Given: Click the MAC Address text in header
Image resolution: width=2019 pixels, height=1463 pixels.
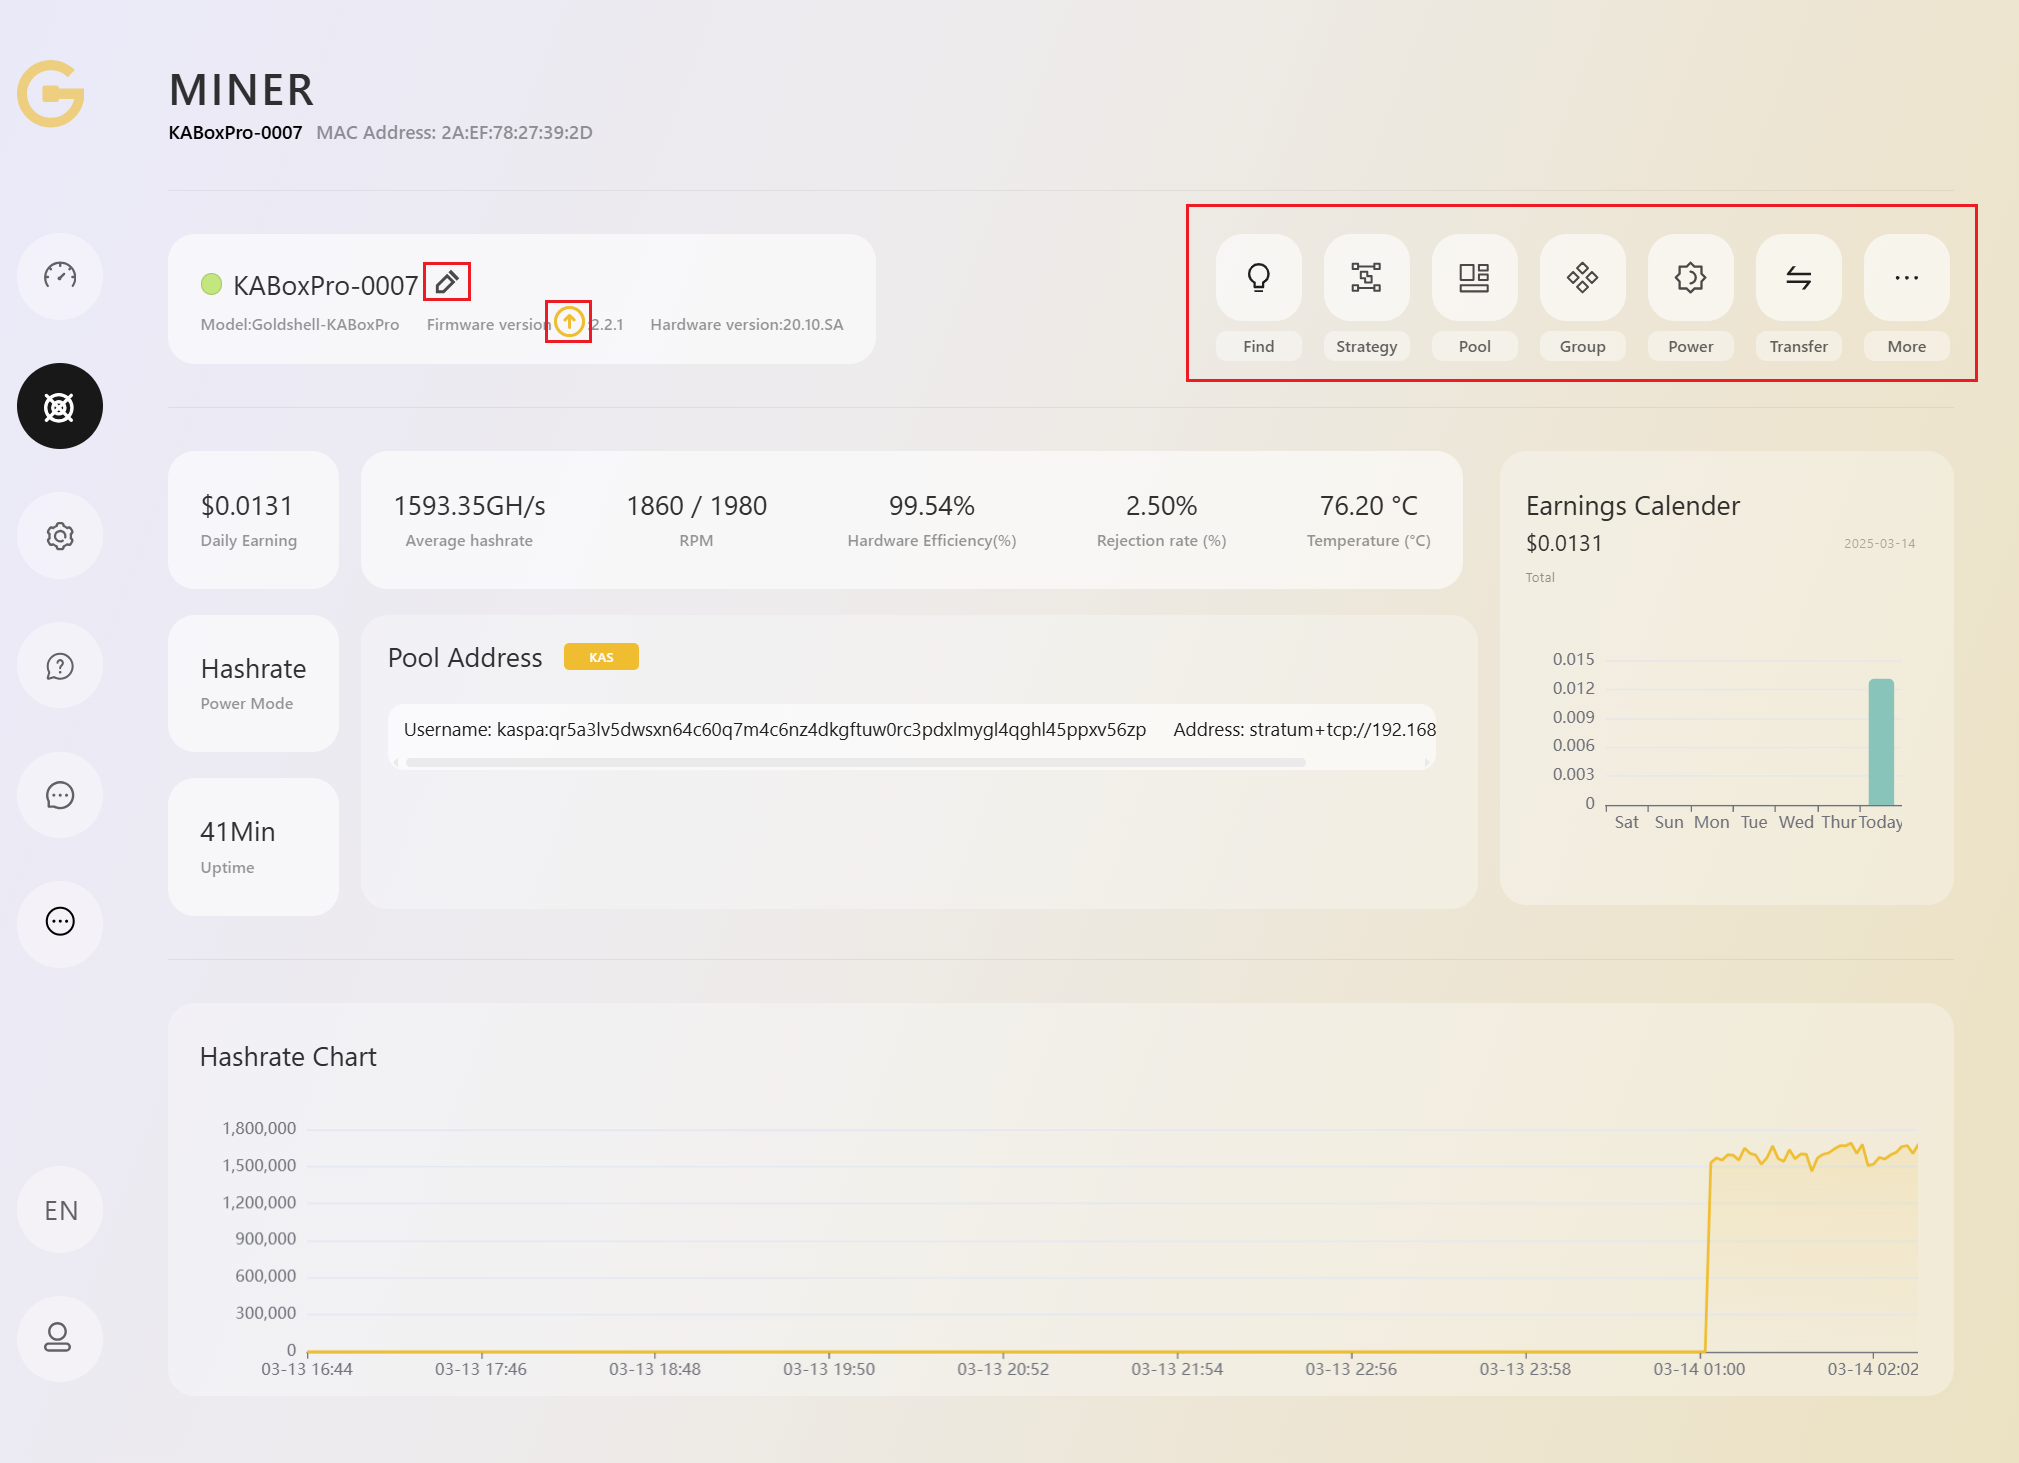Looking at the screenshot, I should click(454, 133).
